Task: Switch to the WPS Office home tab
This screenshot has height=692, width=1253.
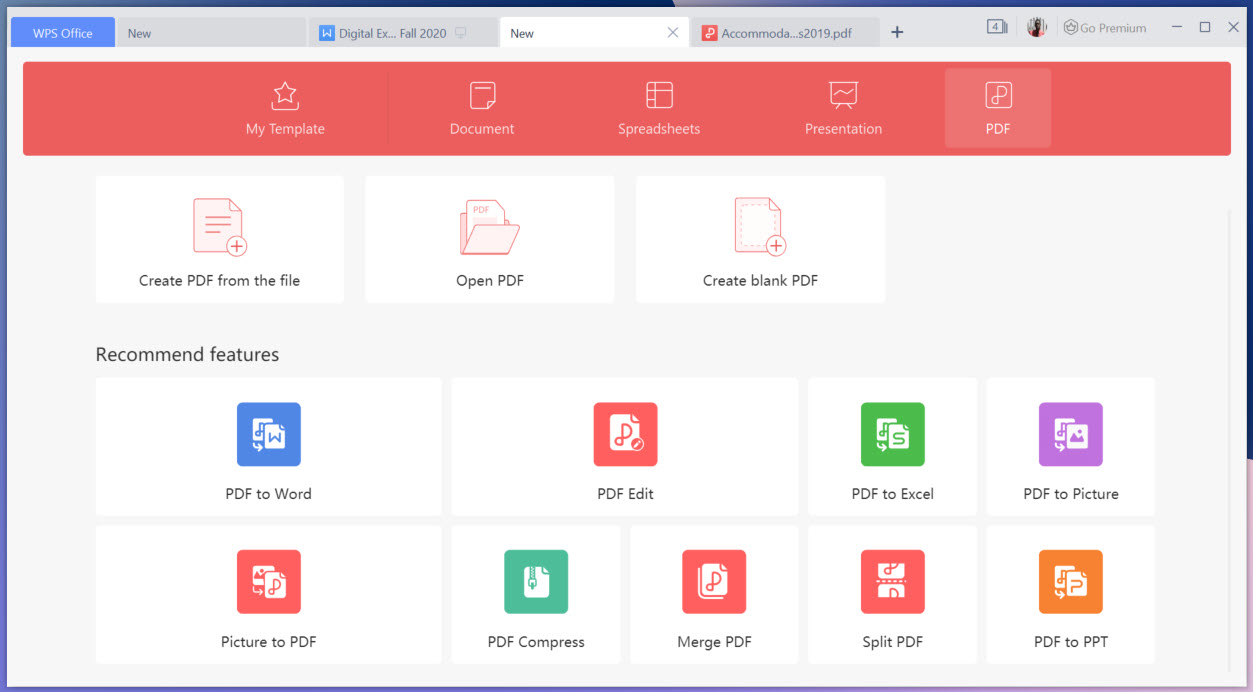Action: [x=63, y=32]
